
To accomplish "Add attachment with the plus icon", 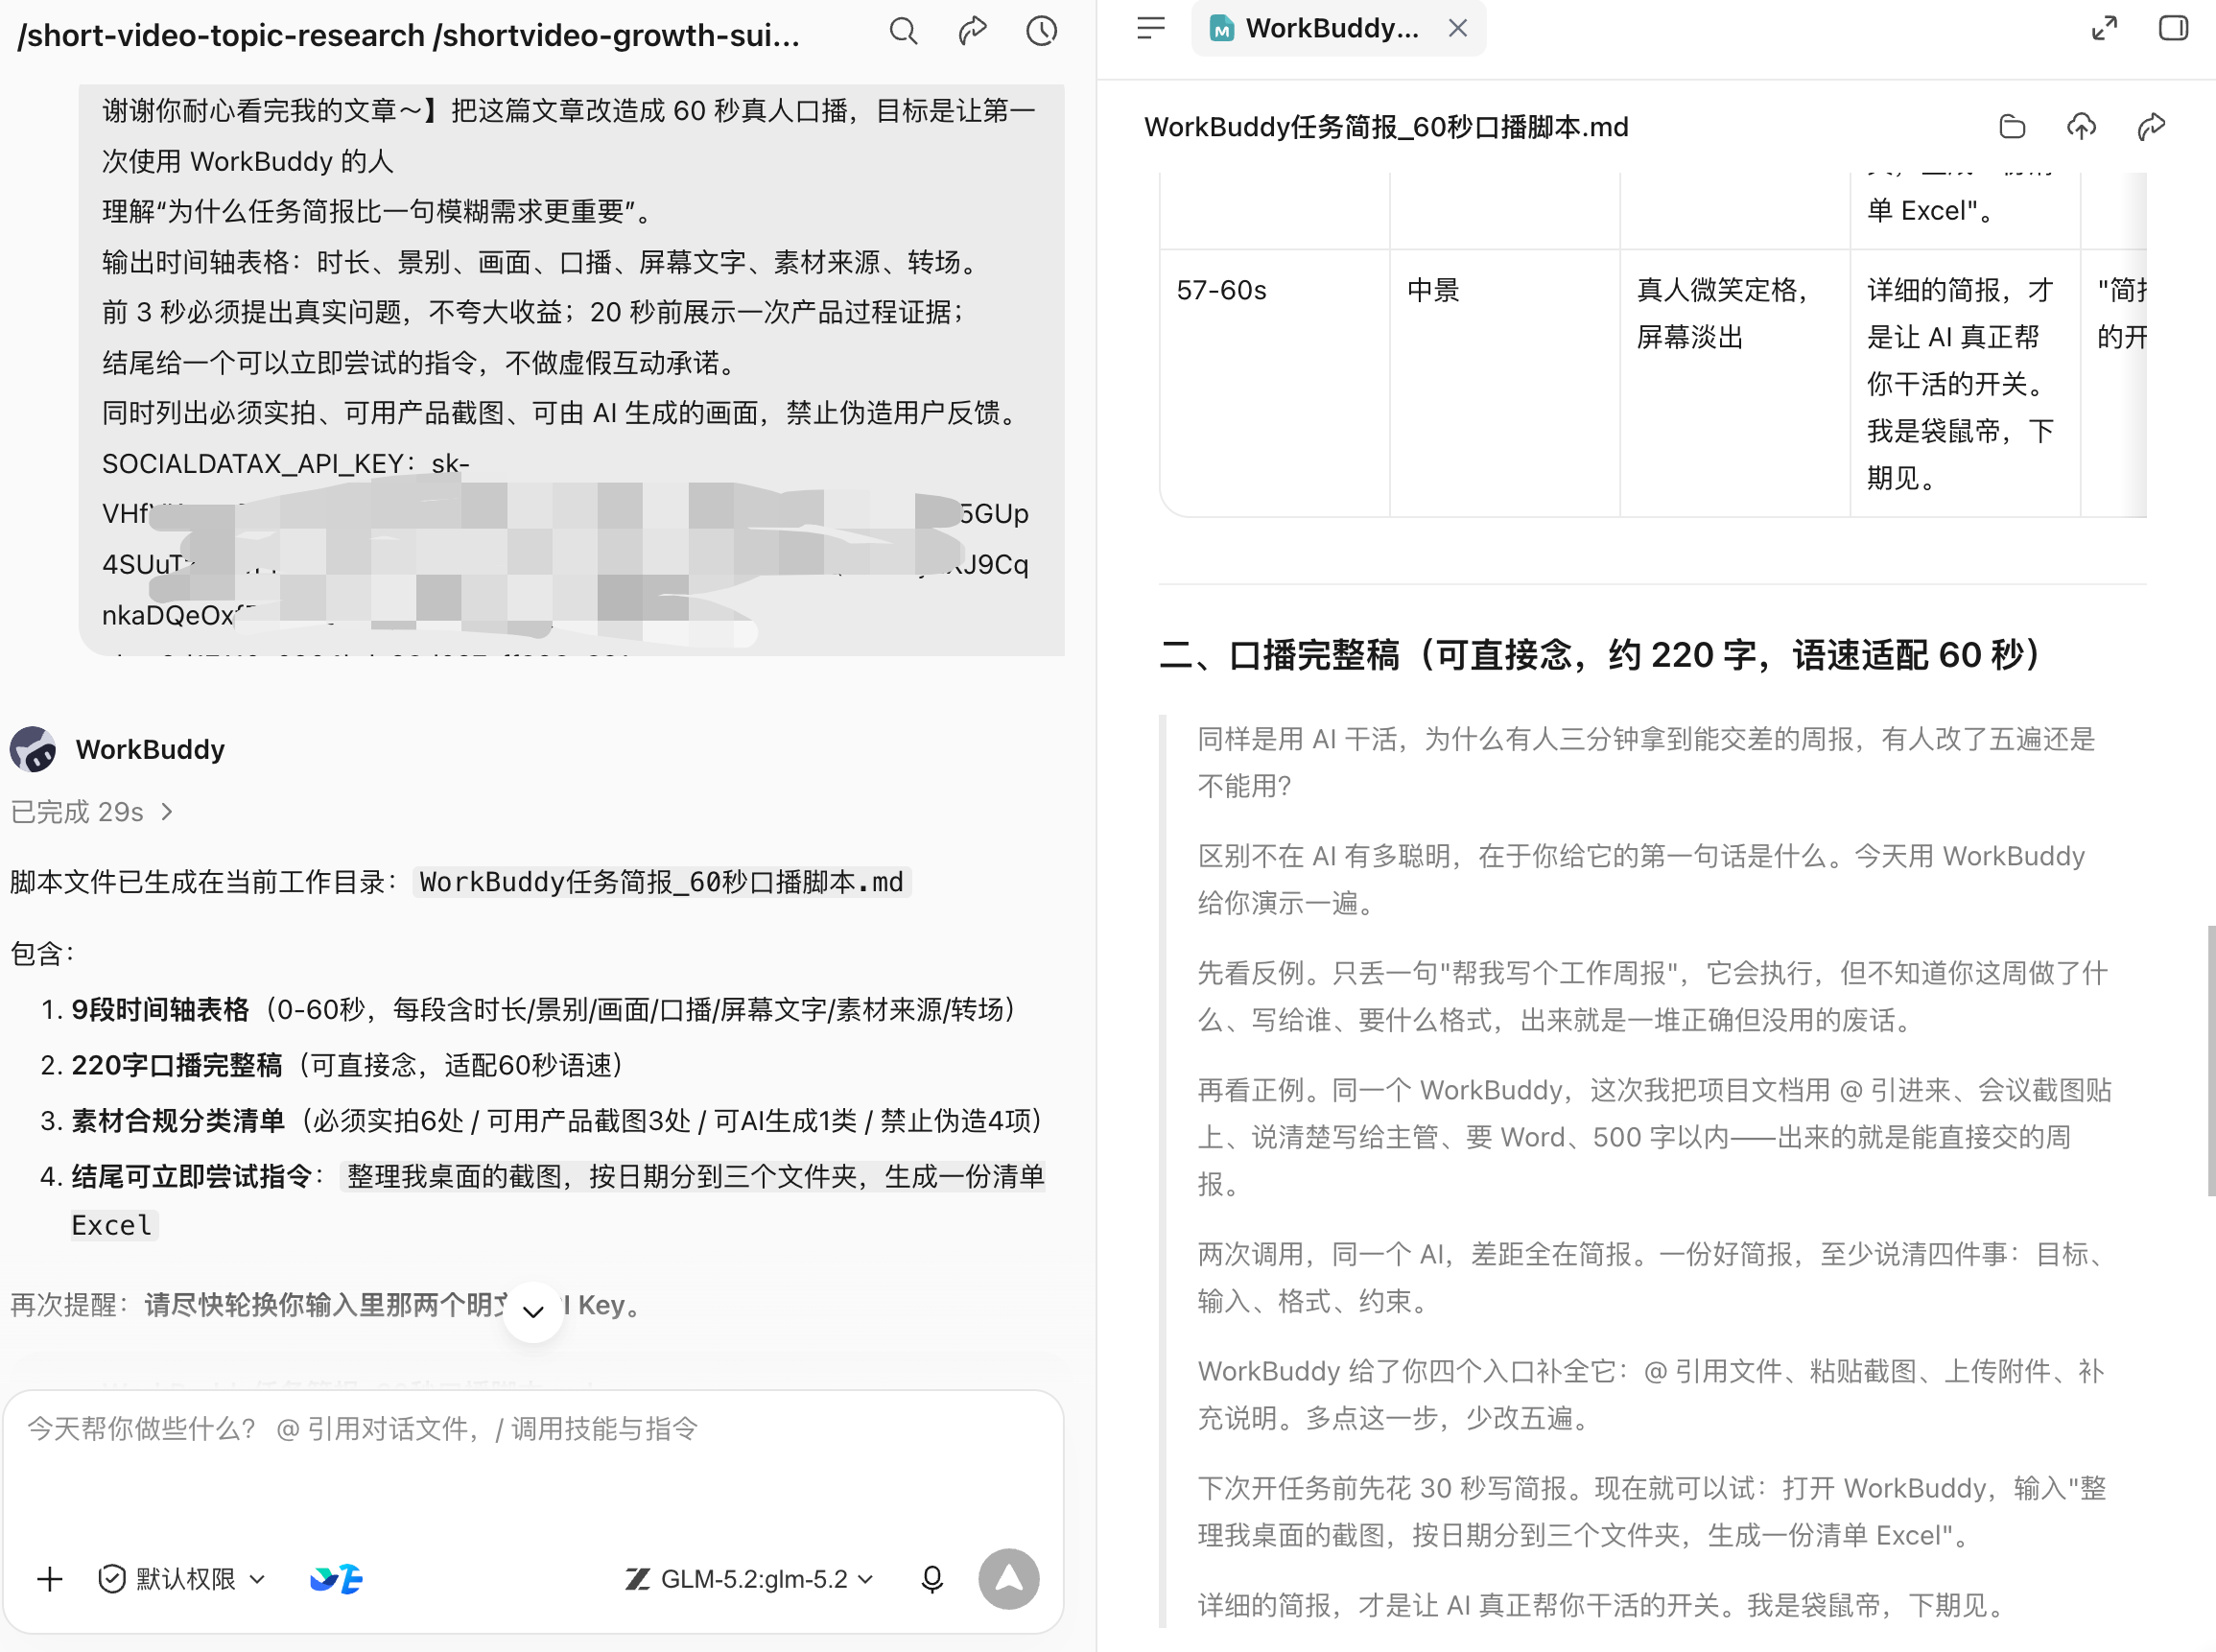I will pos(49,1579).
